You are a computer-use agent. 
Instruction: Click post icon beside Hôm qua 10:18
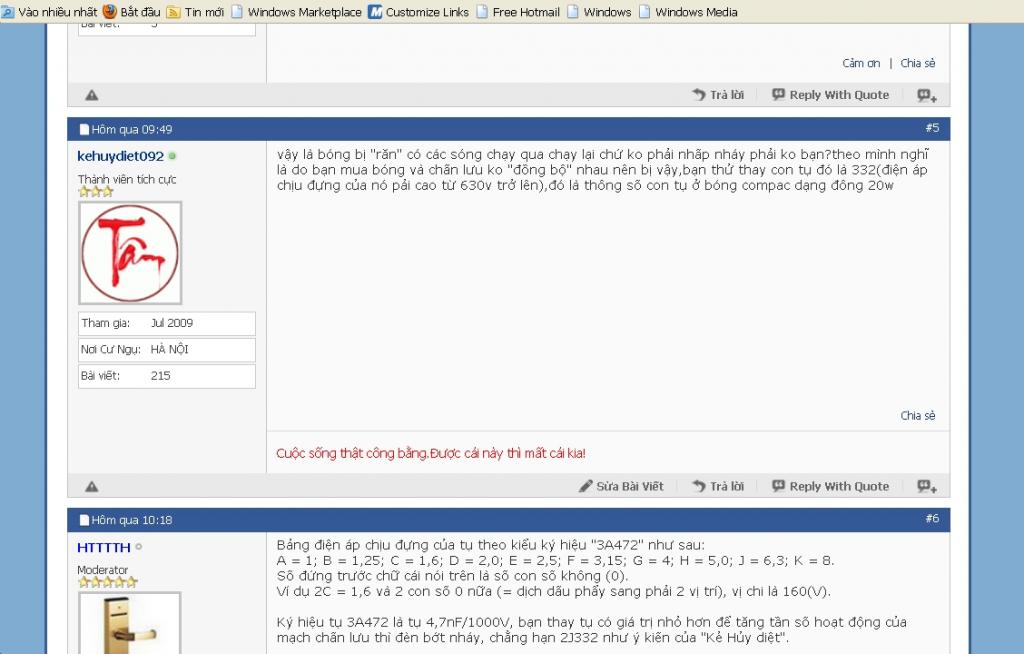point(84,520)
